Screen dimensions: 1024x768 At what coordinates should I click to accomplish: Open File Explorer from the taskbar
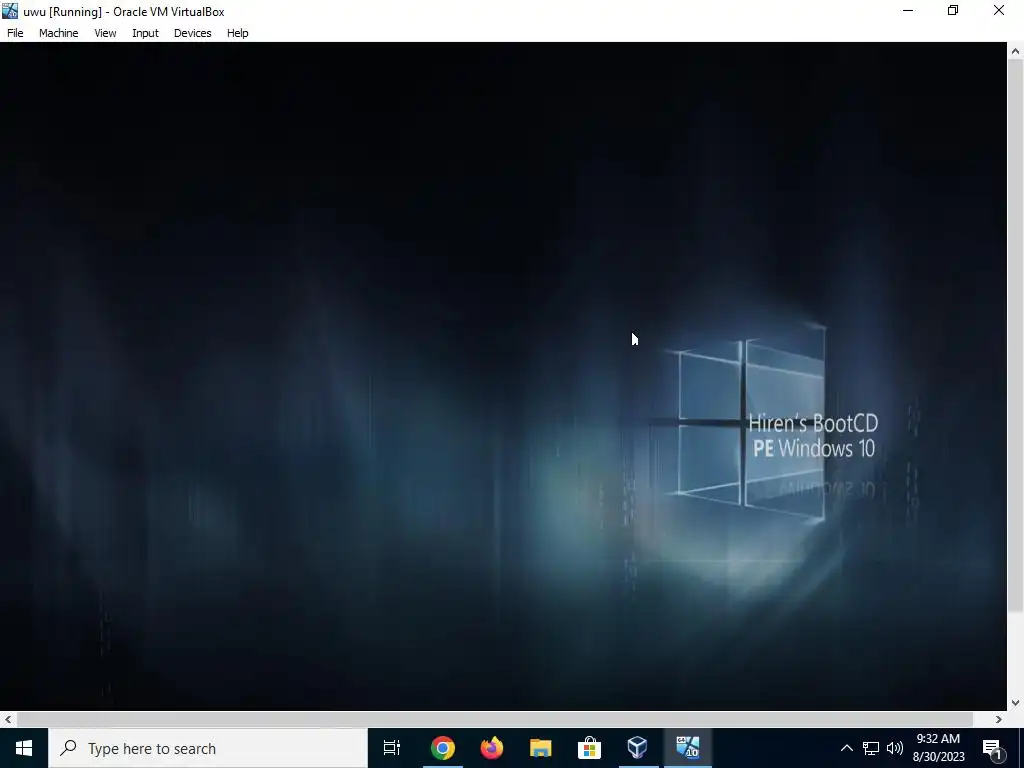[540, 748]
